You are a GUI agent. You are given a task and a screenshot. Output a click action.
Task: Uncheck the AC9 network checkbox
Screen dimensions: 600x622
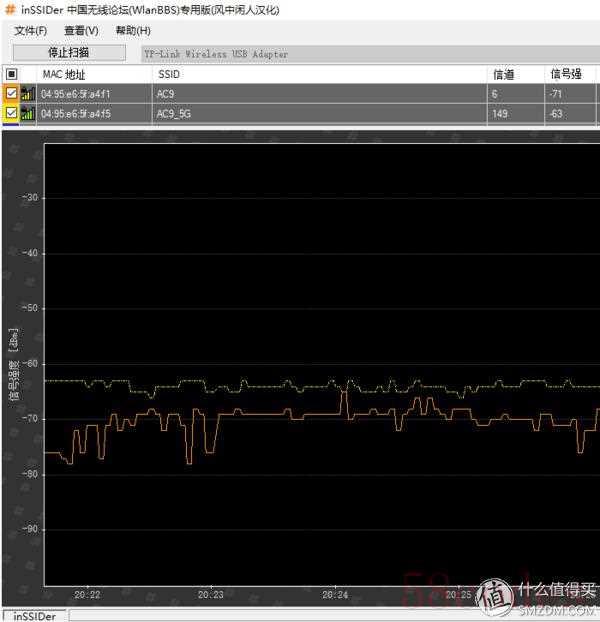11,94
